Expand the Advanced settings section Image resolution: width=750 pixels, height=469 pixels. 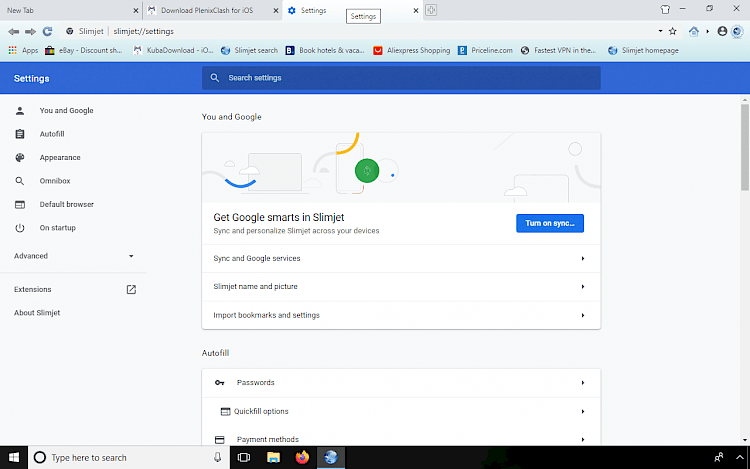point(74,256)
